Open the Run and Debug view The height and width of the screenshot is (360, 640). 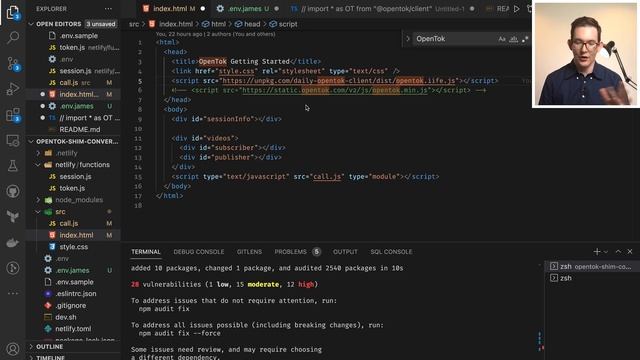point(13,89)
